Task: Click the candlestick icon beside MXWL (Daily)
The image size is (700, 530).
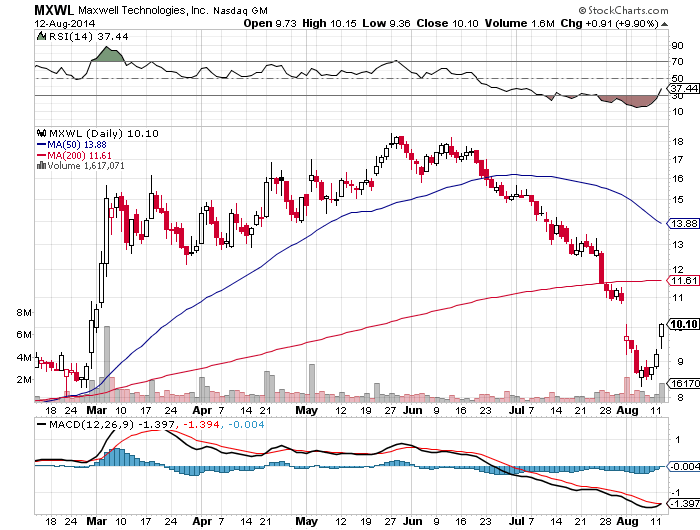Action: pyautogui.click(x=42, y=133)
